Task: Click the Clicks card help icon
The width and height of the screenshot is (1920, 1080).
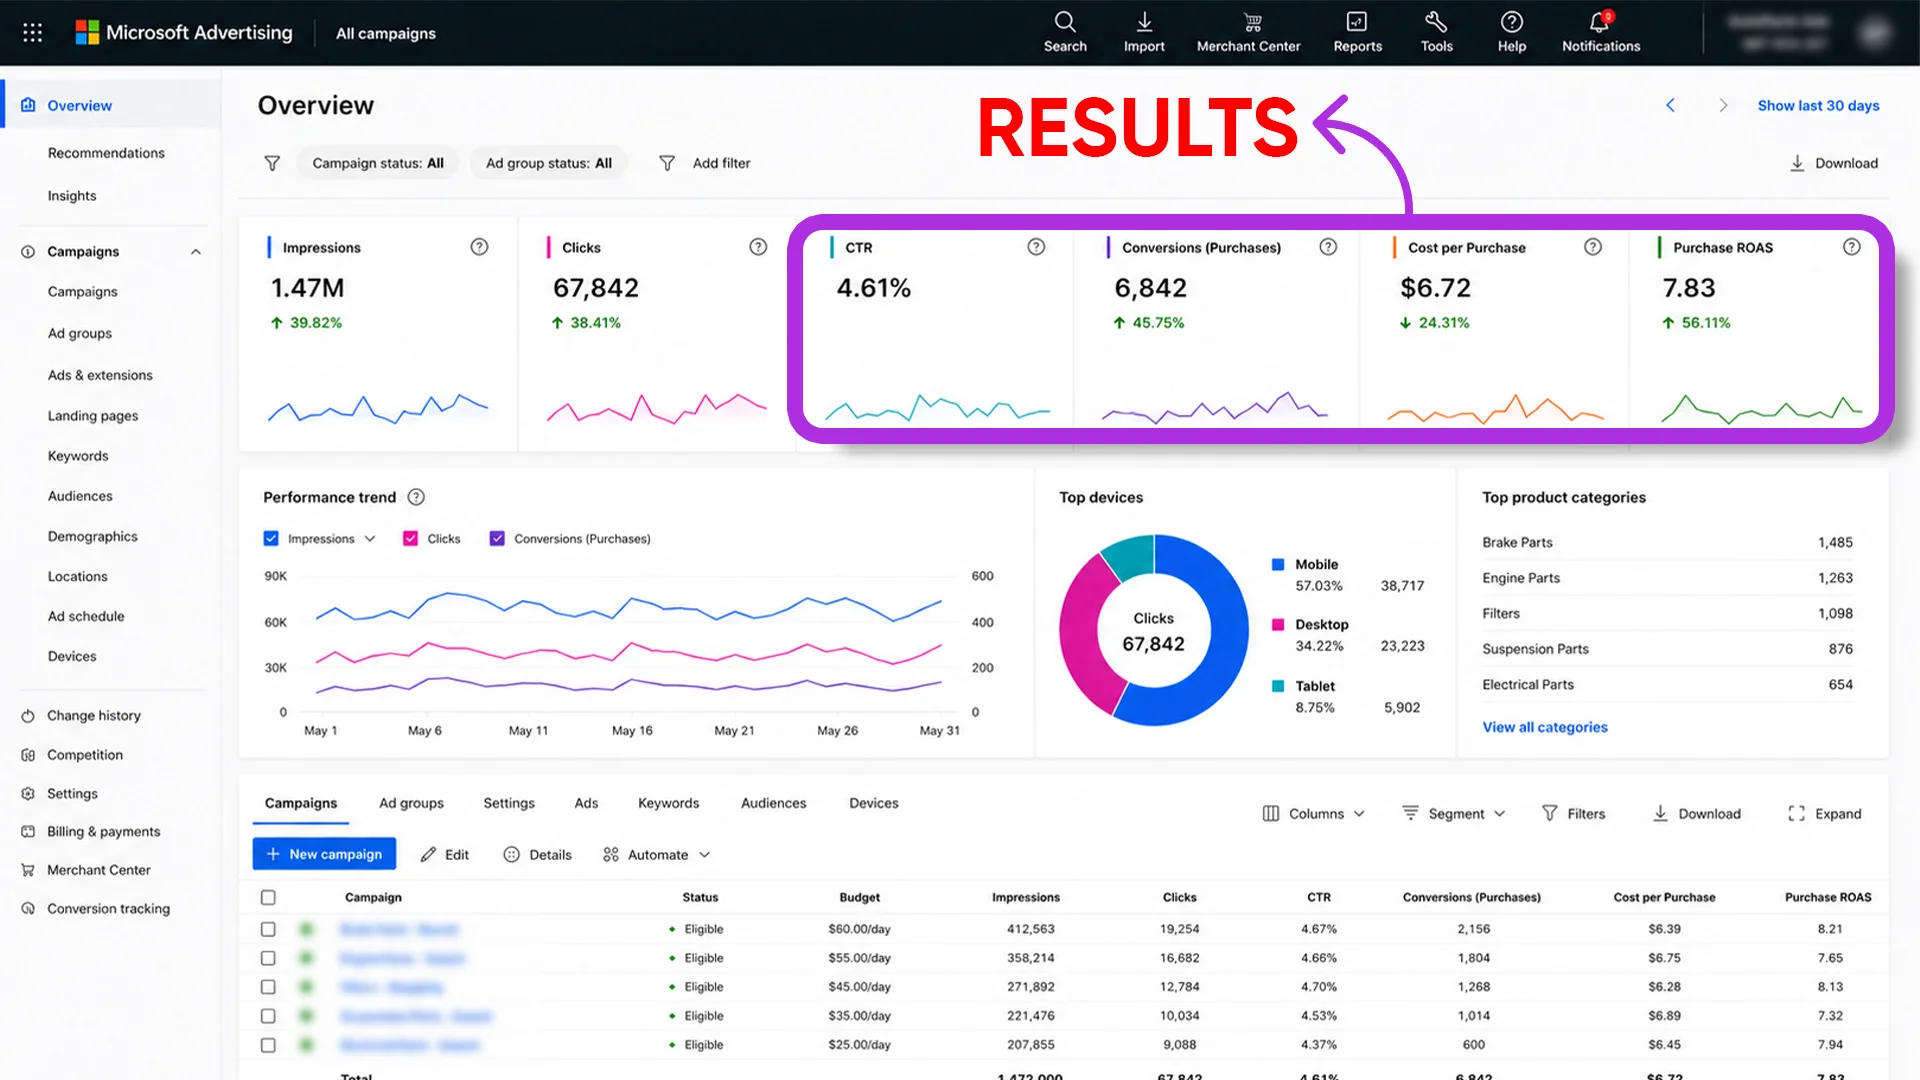Action: 758,247
